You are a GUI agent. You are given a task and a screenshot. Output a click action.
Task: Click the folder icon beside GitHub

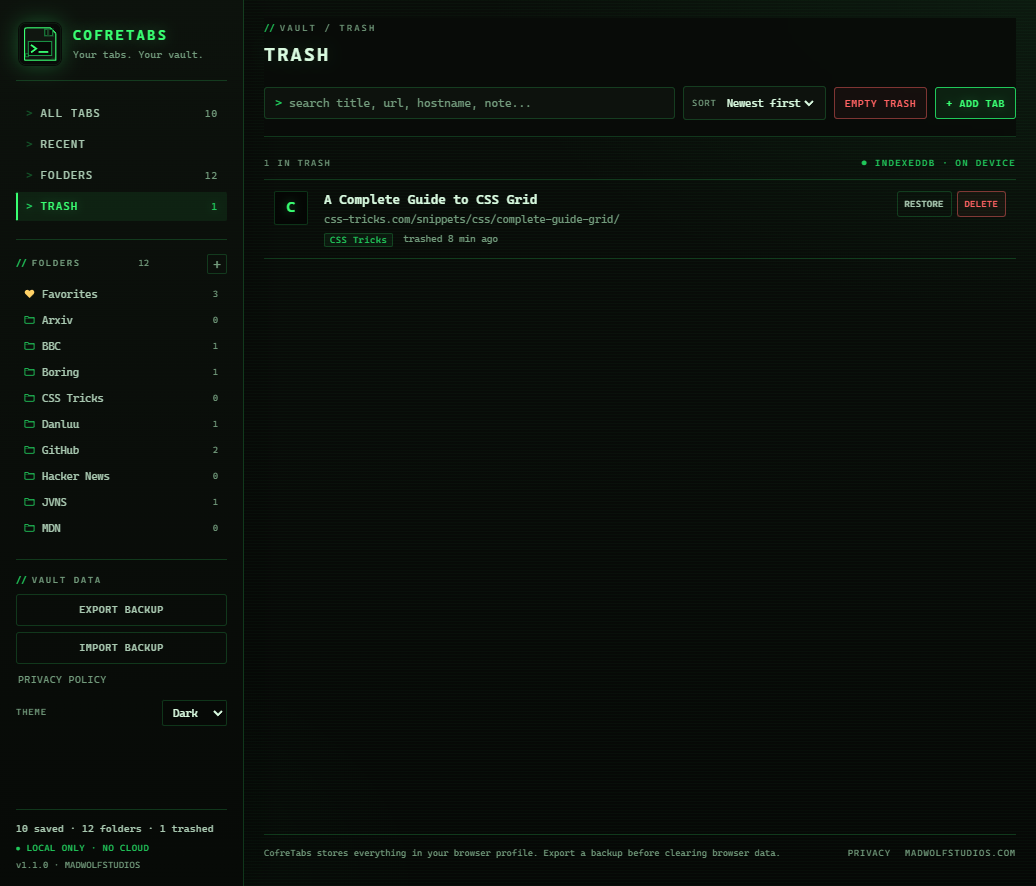click(x=29, y=450)
